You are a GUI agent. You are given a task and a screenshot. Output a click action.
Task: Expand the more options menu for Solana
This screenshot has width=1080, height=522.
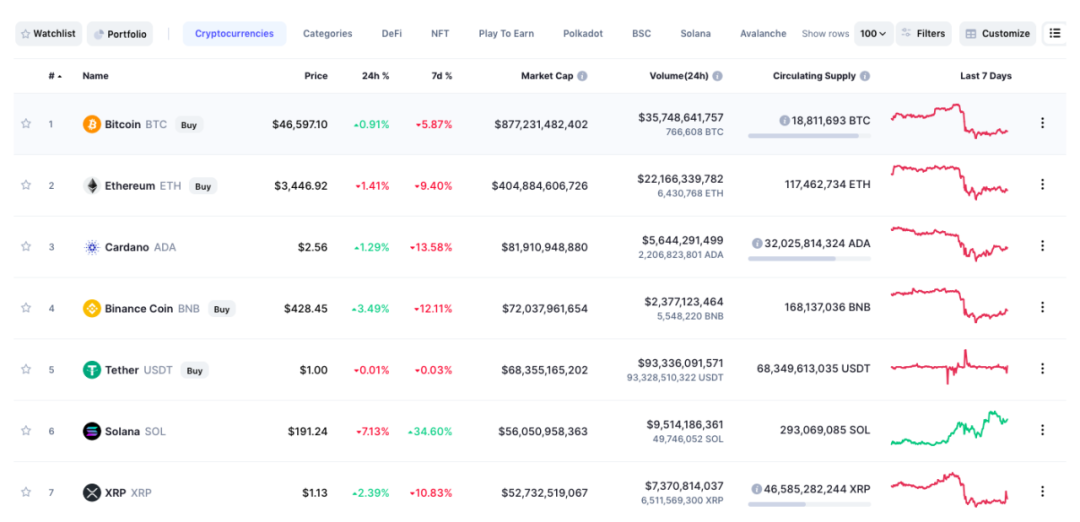pos(1042,430)
